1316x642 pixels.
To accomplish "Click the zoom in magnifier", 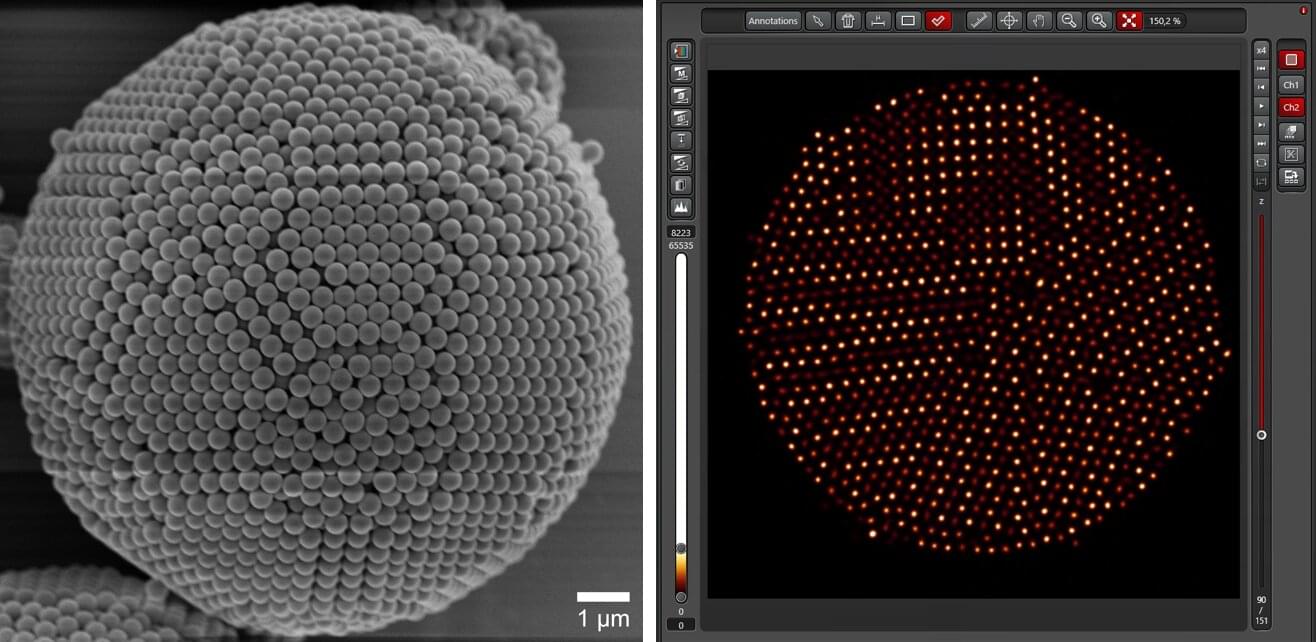I will coord(1100,20).
